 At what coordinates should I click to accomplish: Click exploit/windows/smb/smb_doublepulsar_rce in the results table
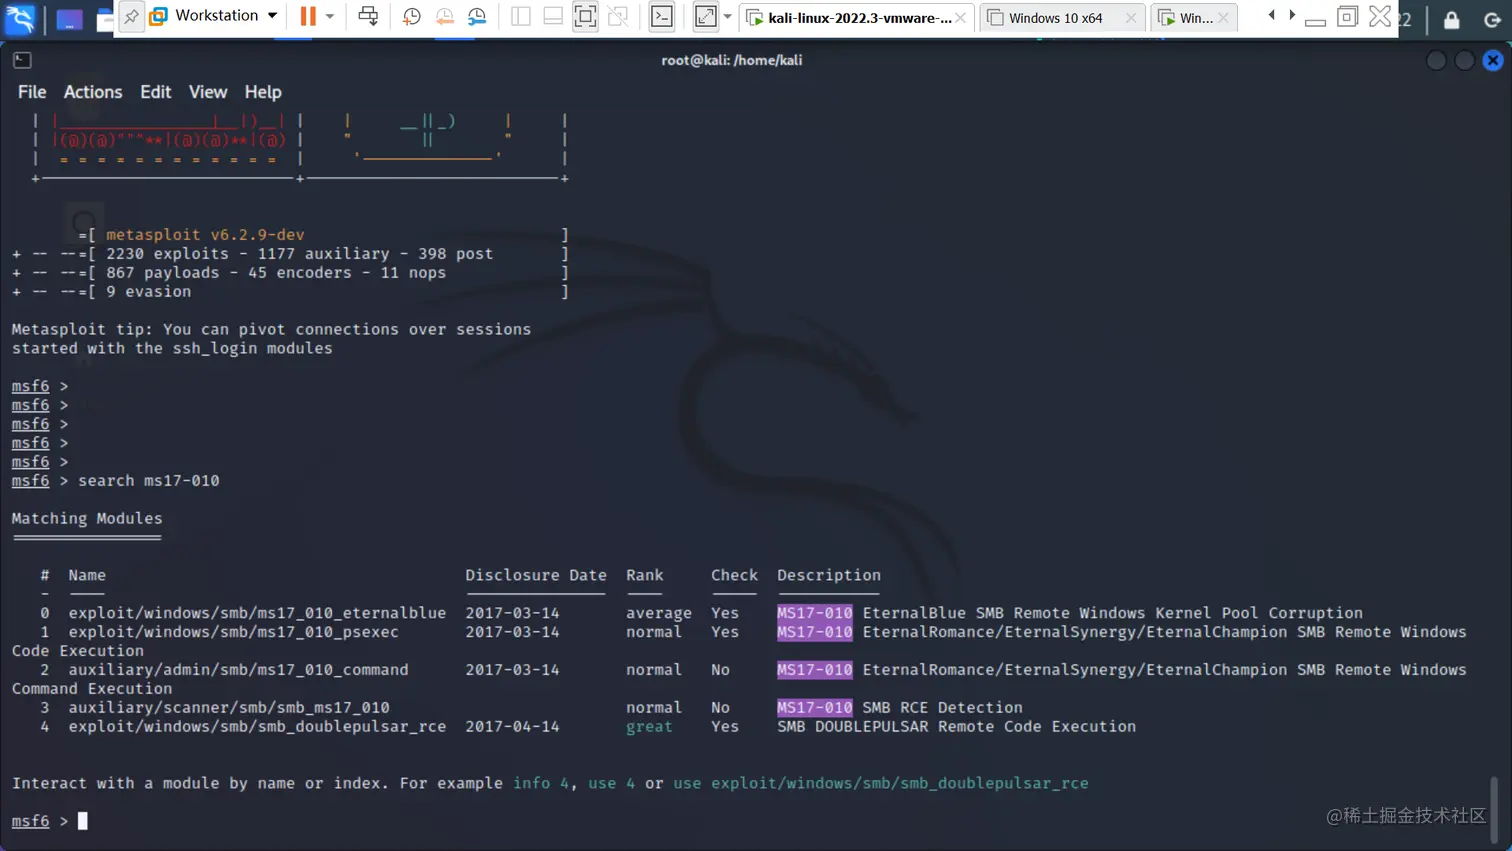click(257, 727)
